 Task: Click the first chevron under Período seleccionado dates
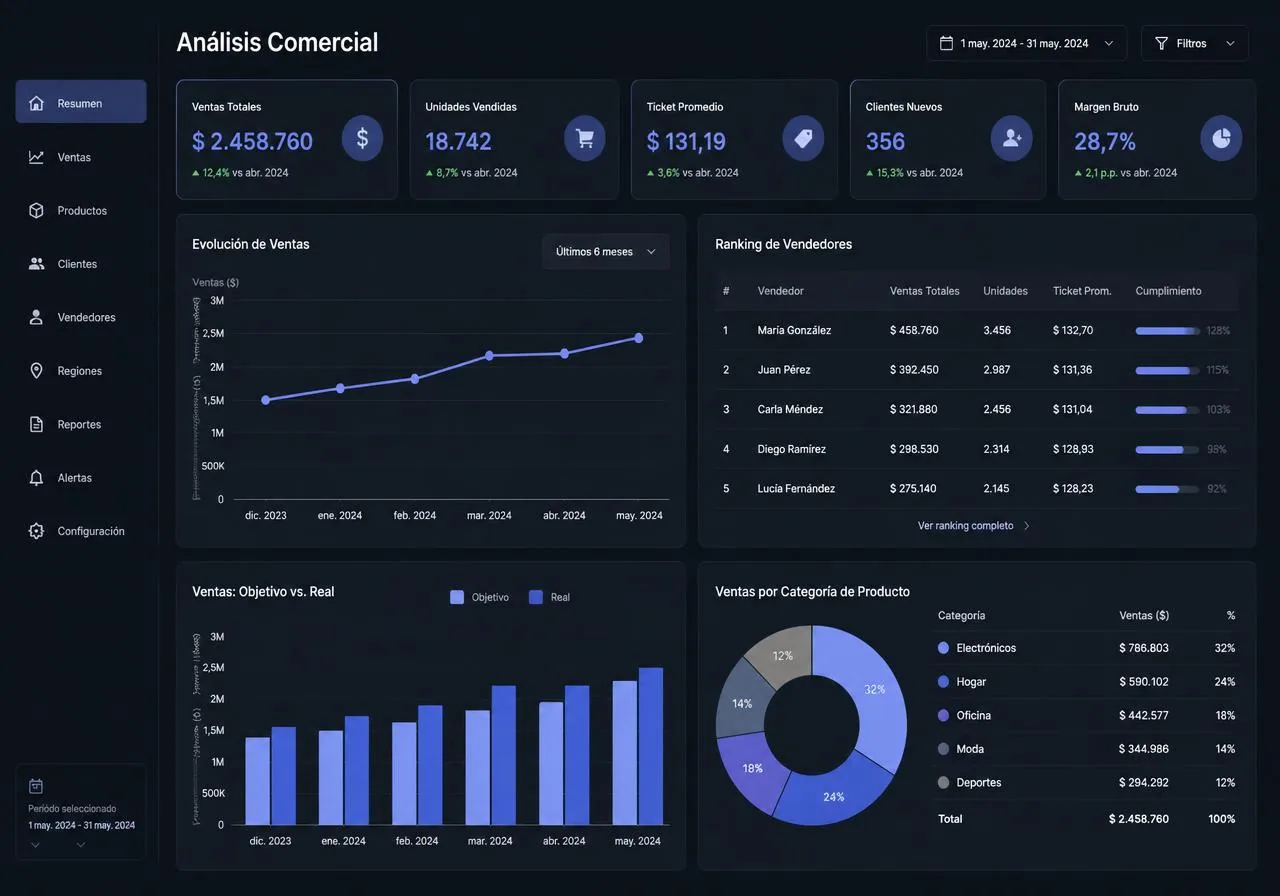tap(35, 845)
